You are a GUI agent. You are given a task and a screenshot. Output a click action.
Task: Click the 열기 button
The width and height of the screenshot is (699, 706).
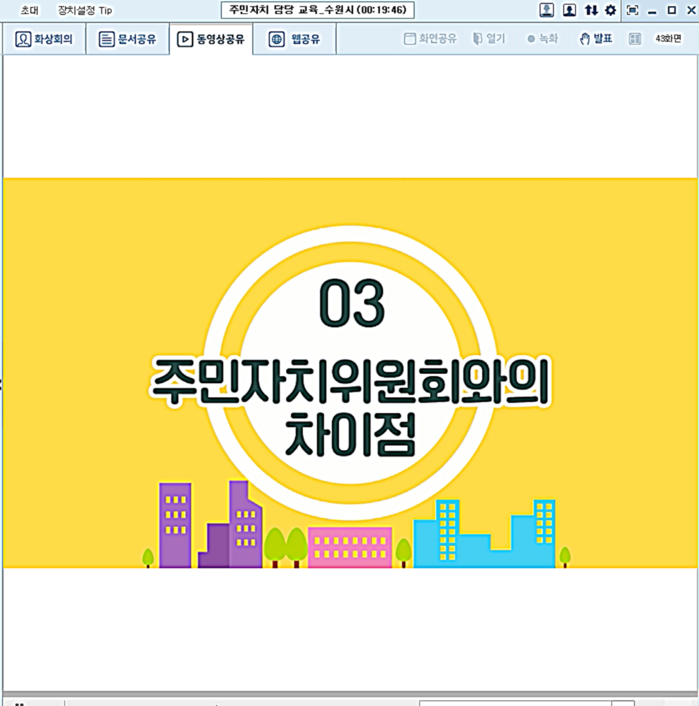(489, 39)
